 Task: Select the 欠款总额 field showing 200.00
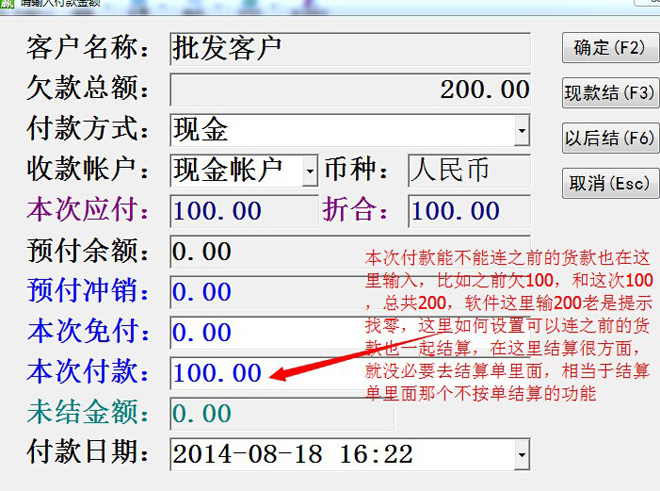click(350, 89)
